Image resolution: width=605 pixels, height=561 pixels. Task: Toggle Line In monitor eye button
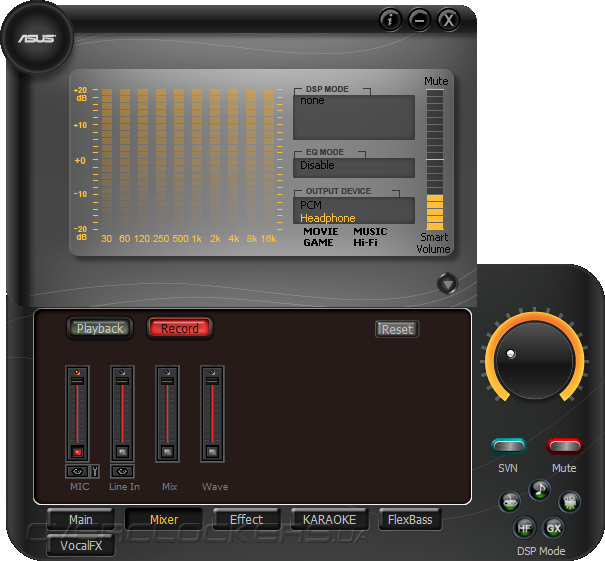click(122, 471)
